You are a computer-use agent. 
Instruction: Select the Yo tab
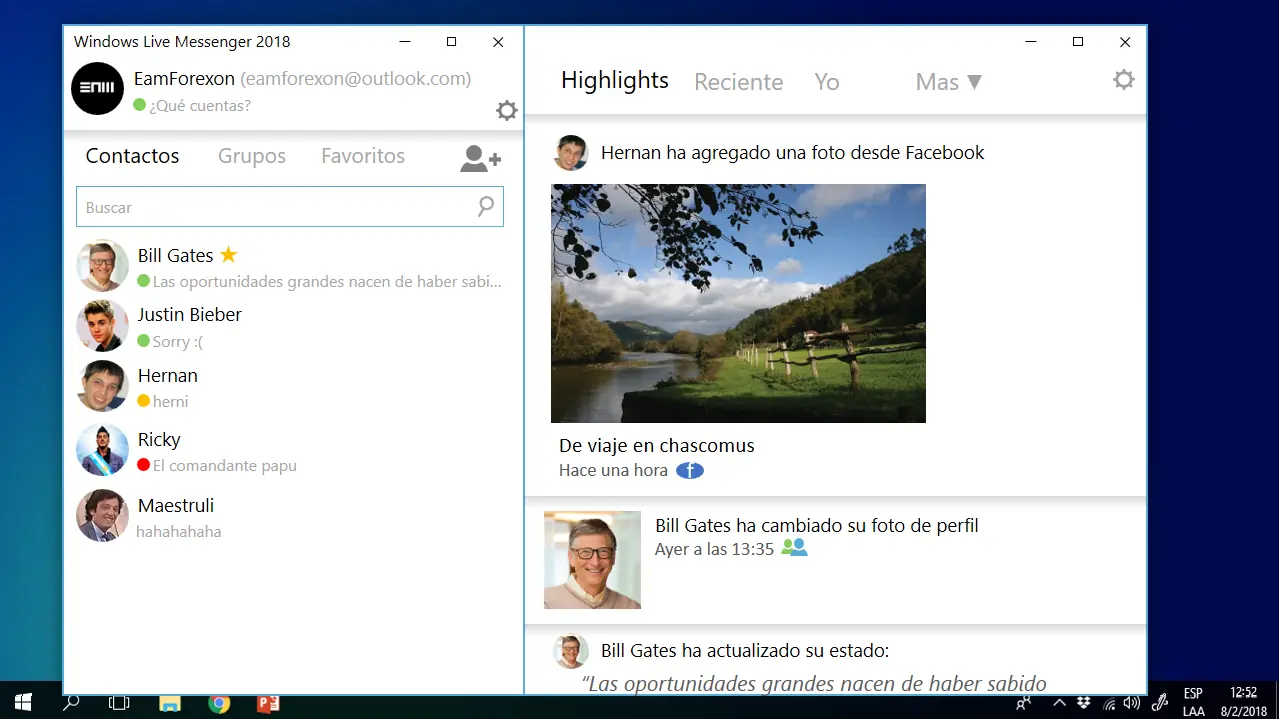[826, 82]
